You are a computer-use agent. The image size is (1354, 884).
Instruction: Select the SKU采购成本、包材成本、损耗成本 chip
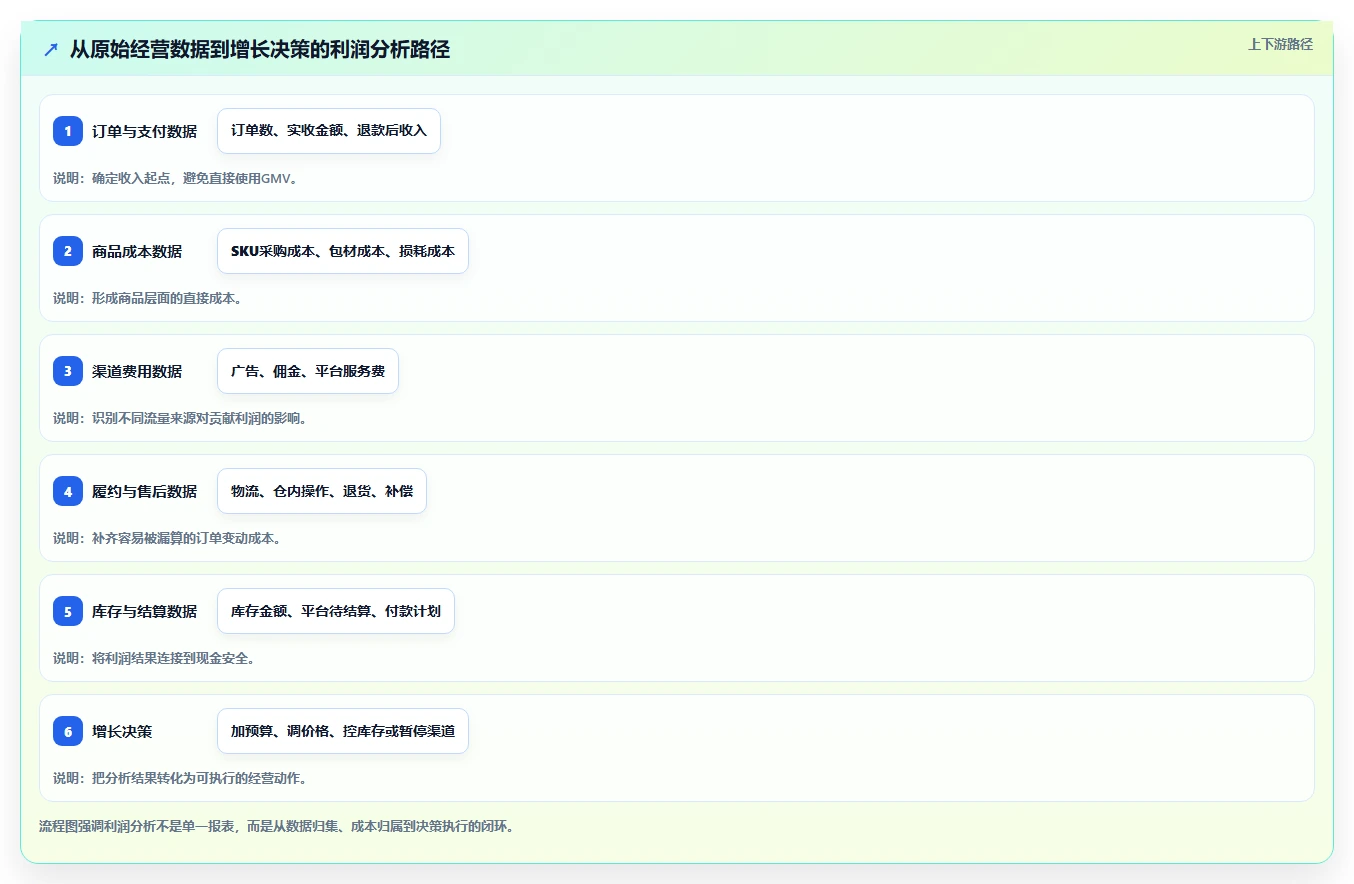coord(343,251)
